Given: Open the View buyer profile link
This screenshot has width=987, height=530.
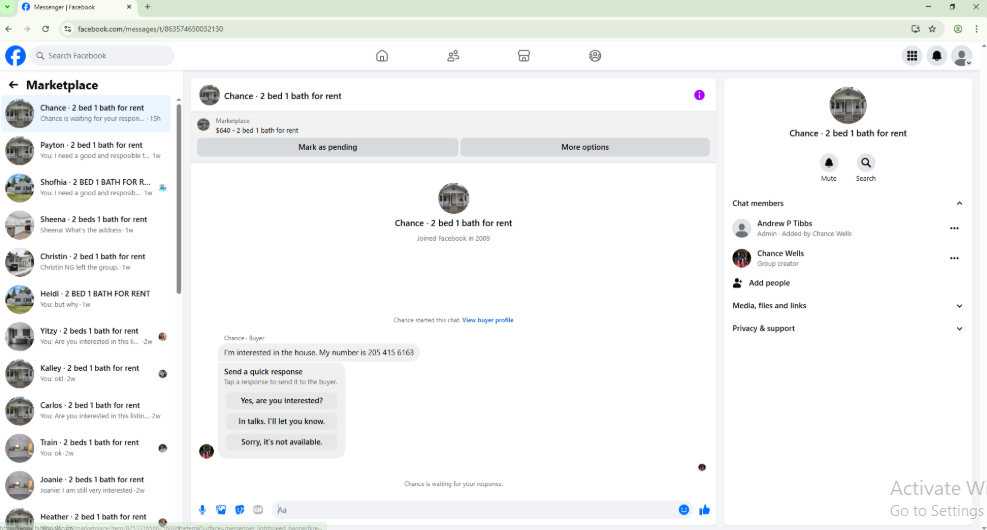Looking at the screenshot, I should click(488, 320).
